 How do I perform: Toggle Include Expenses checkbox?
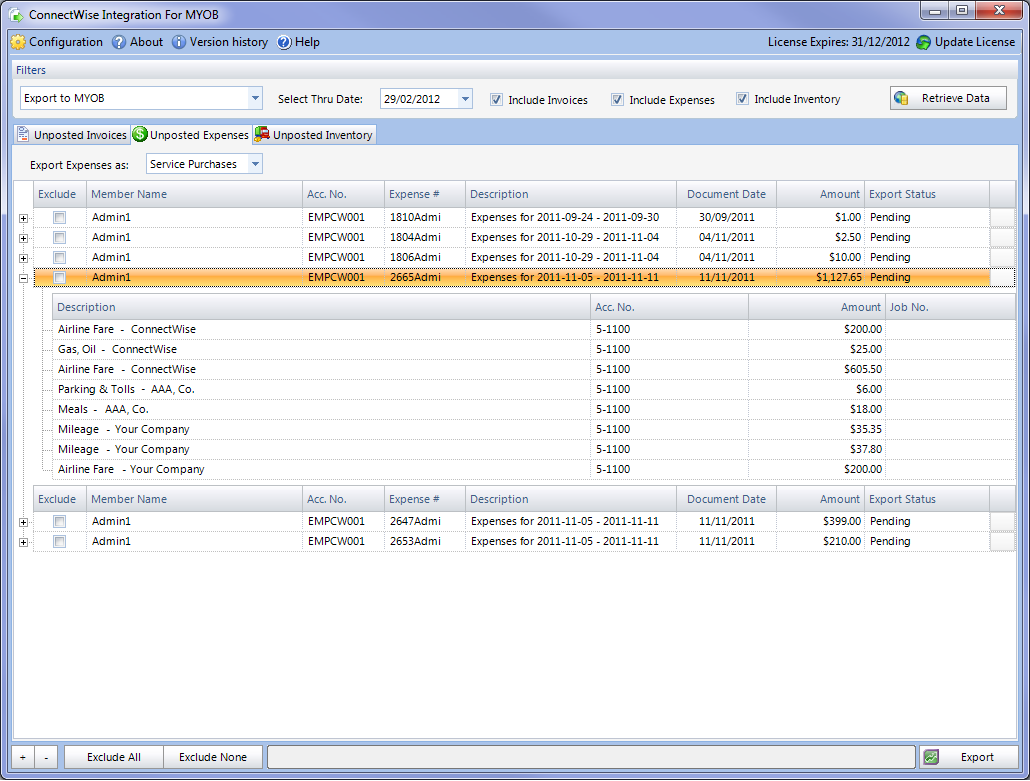(617, 99)
